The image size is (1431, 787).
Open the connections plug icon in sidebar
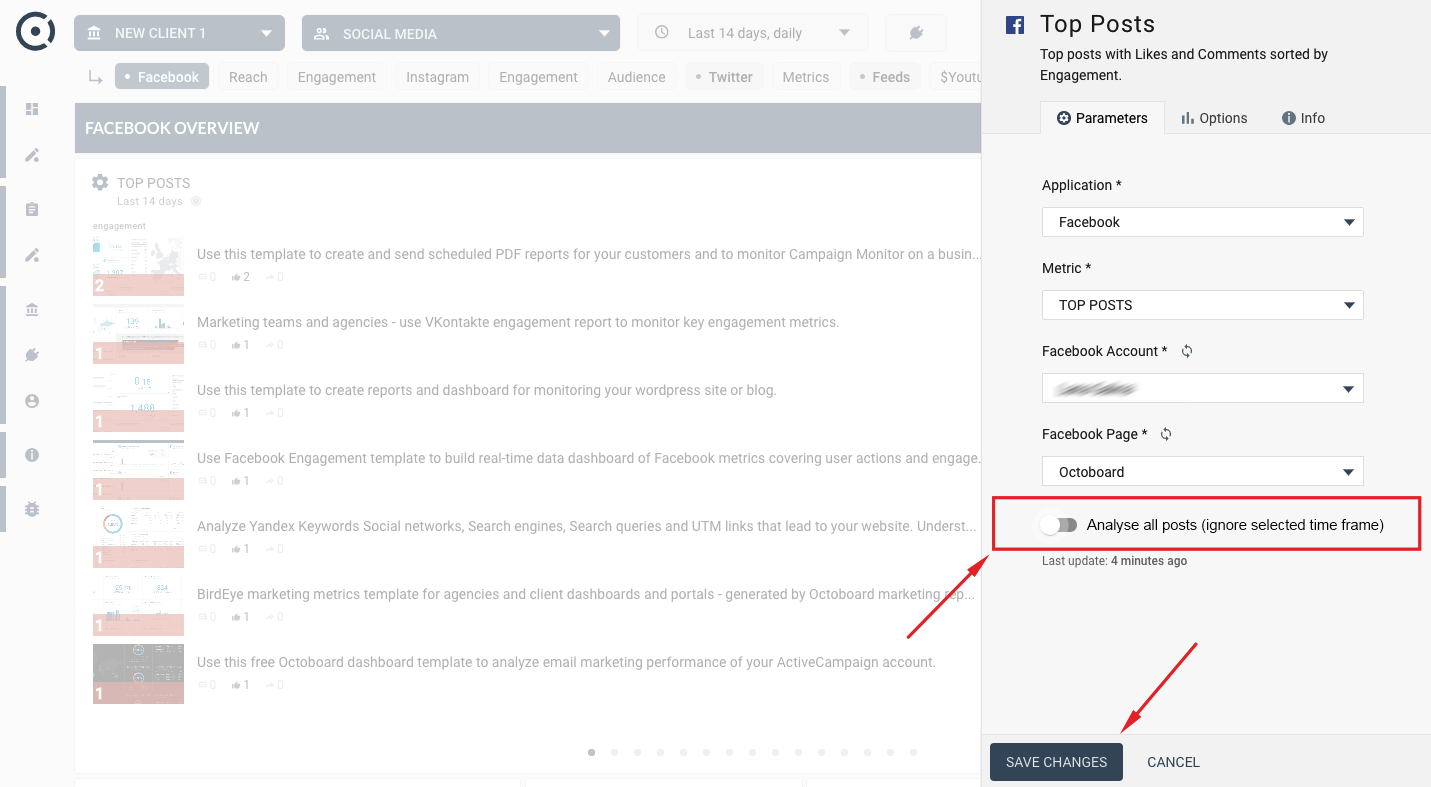tap(32, 355)
